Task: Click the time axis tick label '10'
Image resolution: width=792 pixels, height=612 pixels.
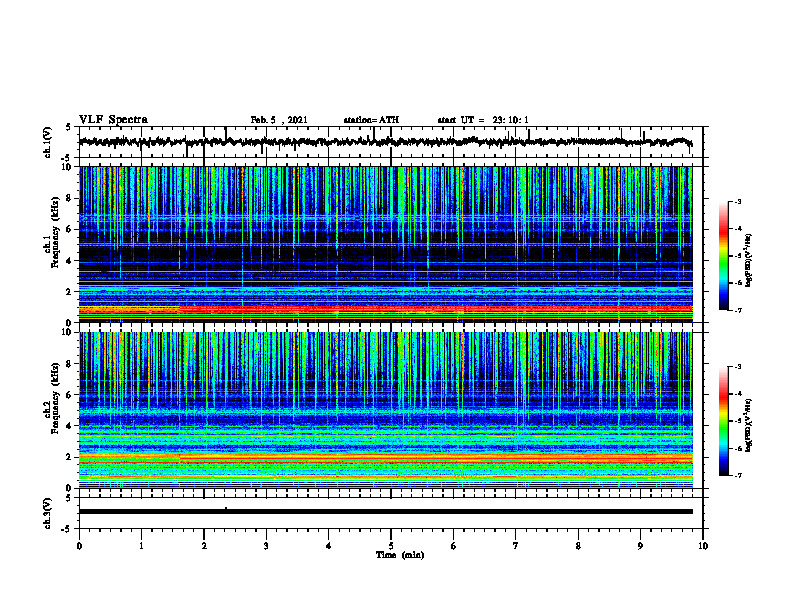Action: tap(703, 546)
